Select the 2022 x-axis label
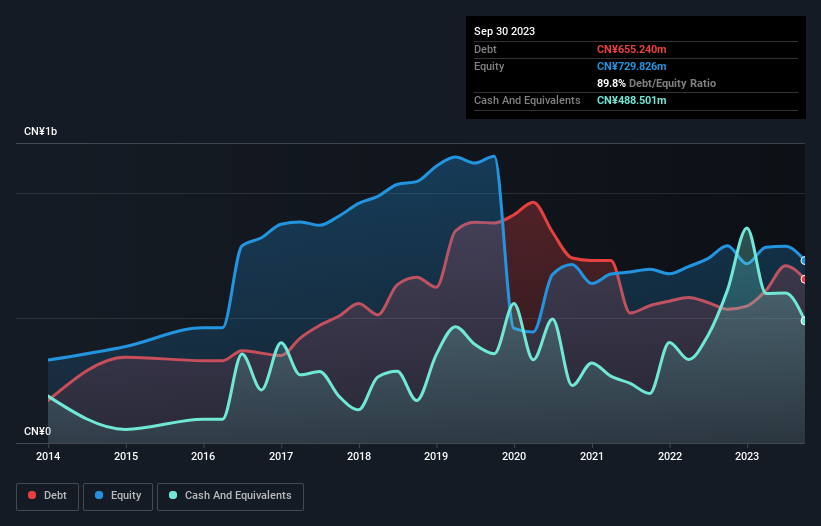This screenshot has height=526, width=821. click(x=670, y=456)
